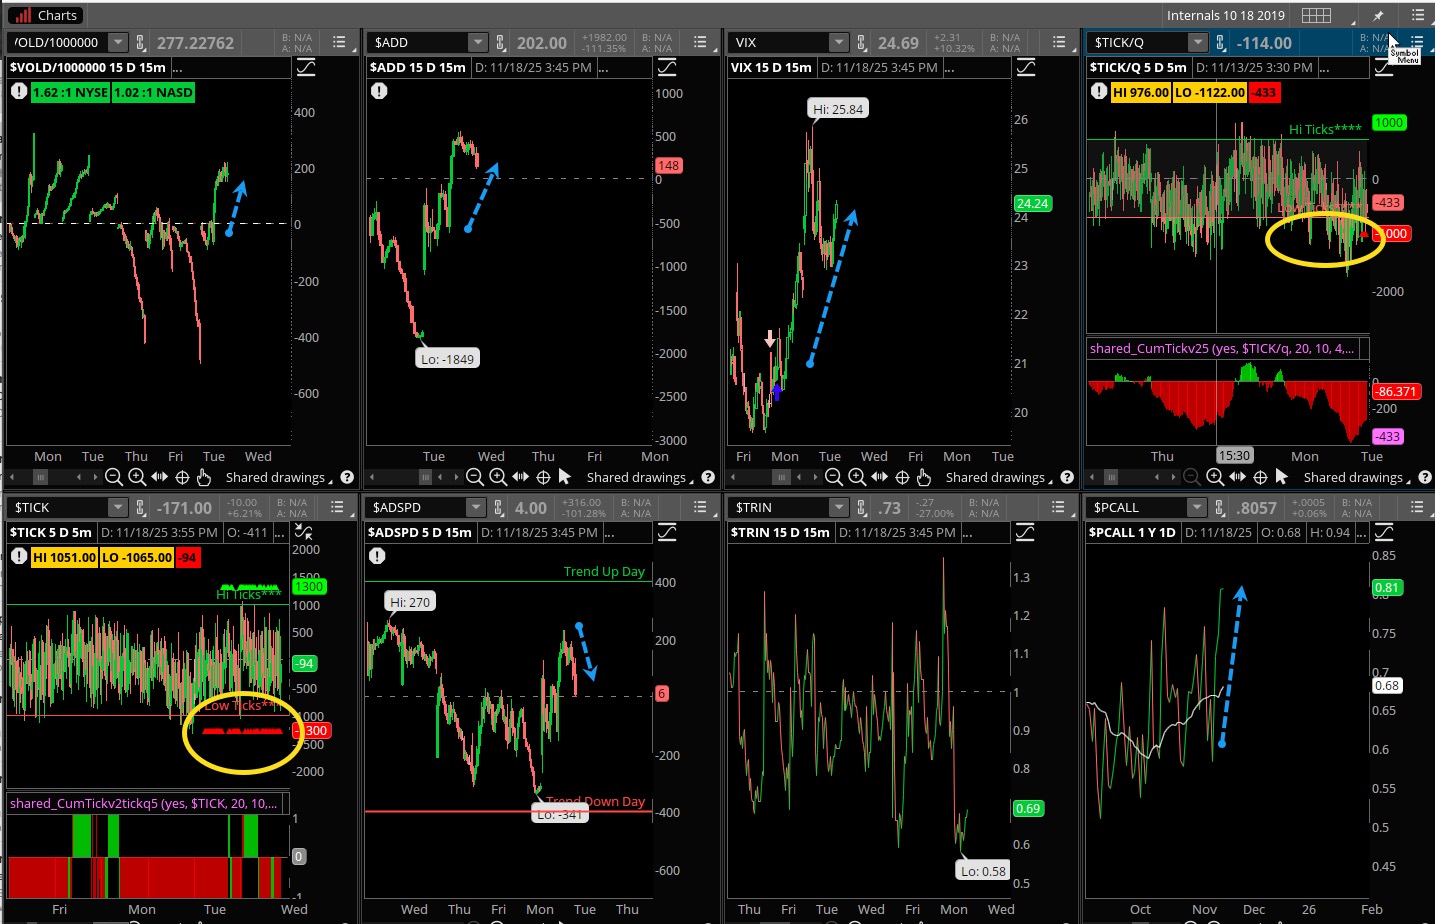Click the warning icon on the $ADSPD chart
The height and width of the screenshot is (924, 1435).
coord(377,556)
